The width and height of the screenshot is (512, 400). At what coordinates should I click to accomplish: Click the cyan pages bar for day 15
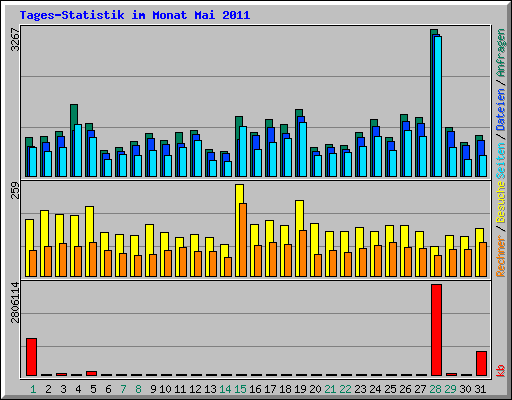(x=243, y=151)
